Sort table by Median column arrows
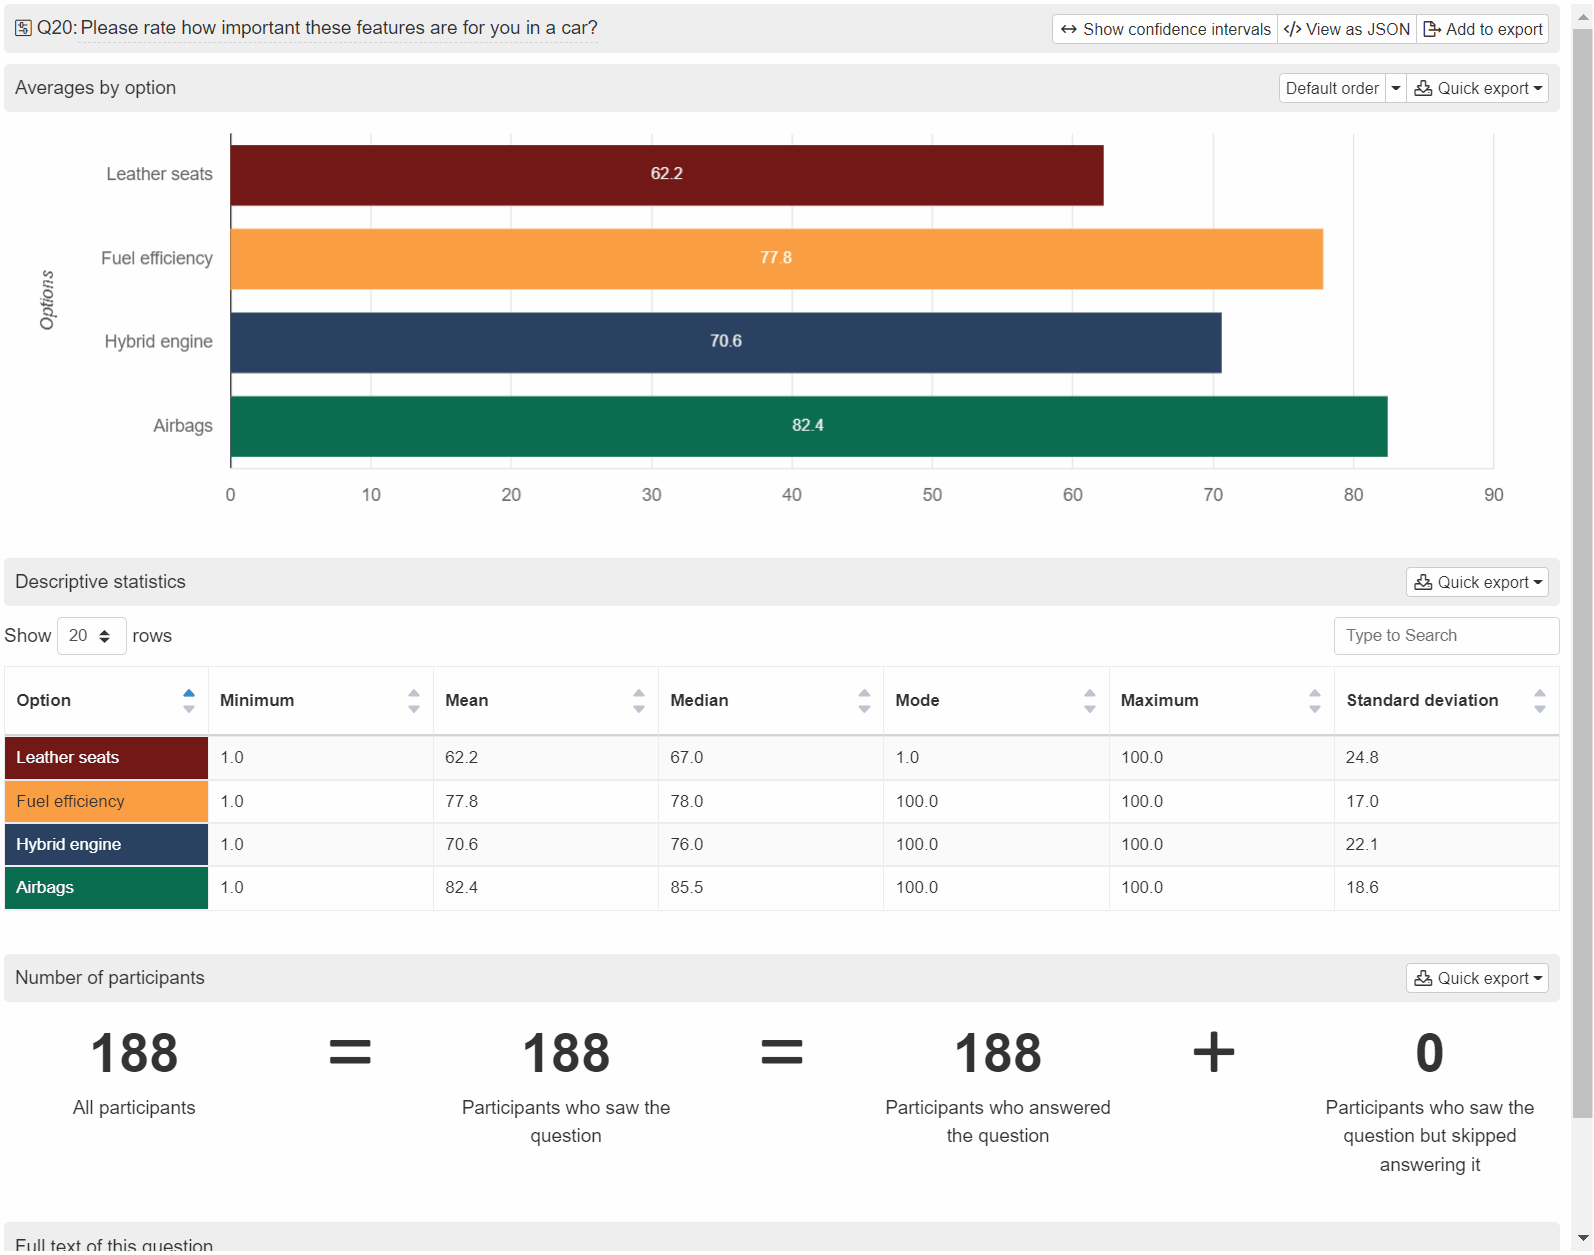 pyautogui.click(x=864, y=701)
